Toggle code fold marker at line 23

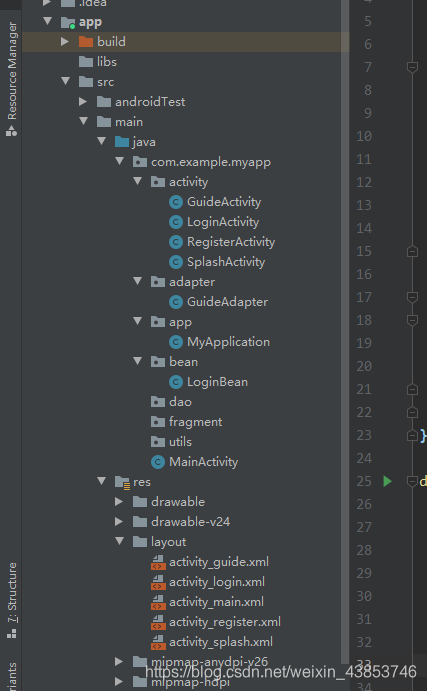pyautogui.click(x=412, y=435)
